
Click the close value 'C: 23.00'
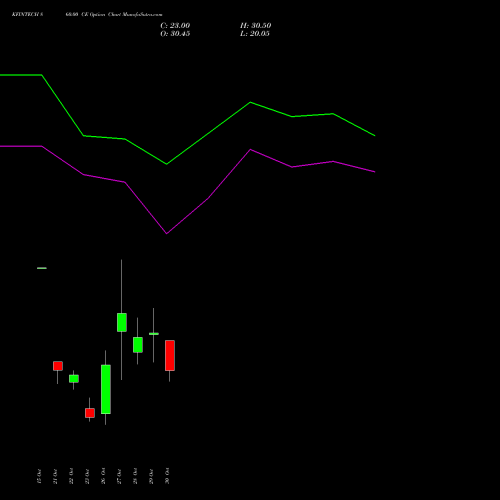click(175, 26)
